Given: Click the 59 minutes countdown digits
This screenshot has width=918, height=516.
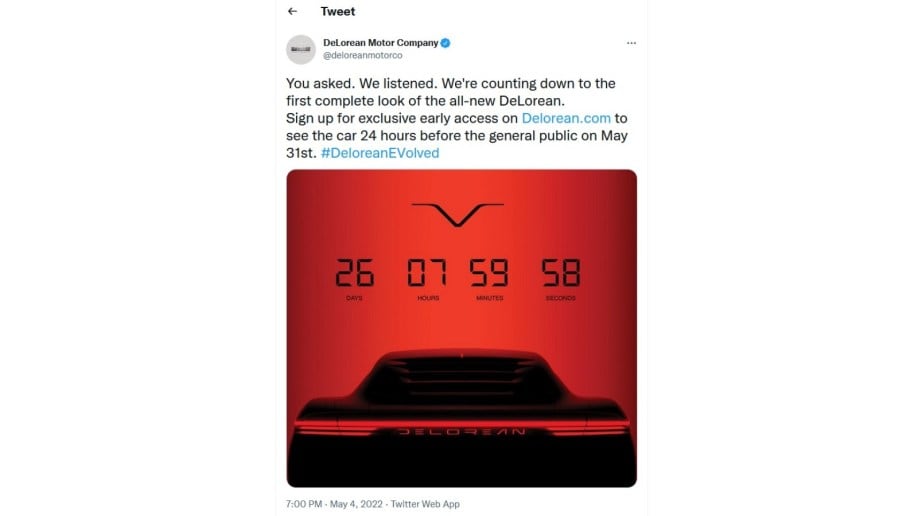Looking at the screenshot, I should click(x=489, y=272).
